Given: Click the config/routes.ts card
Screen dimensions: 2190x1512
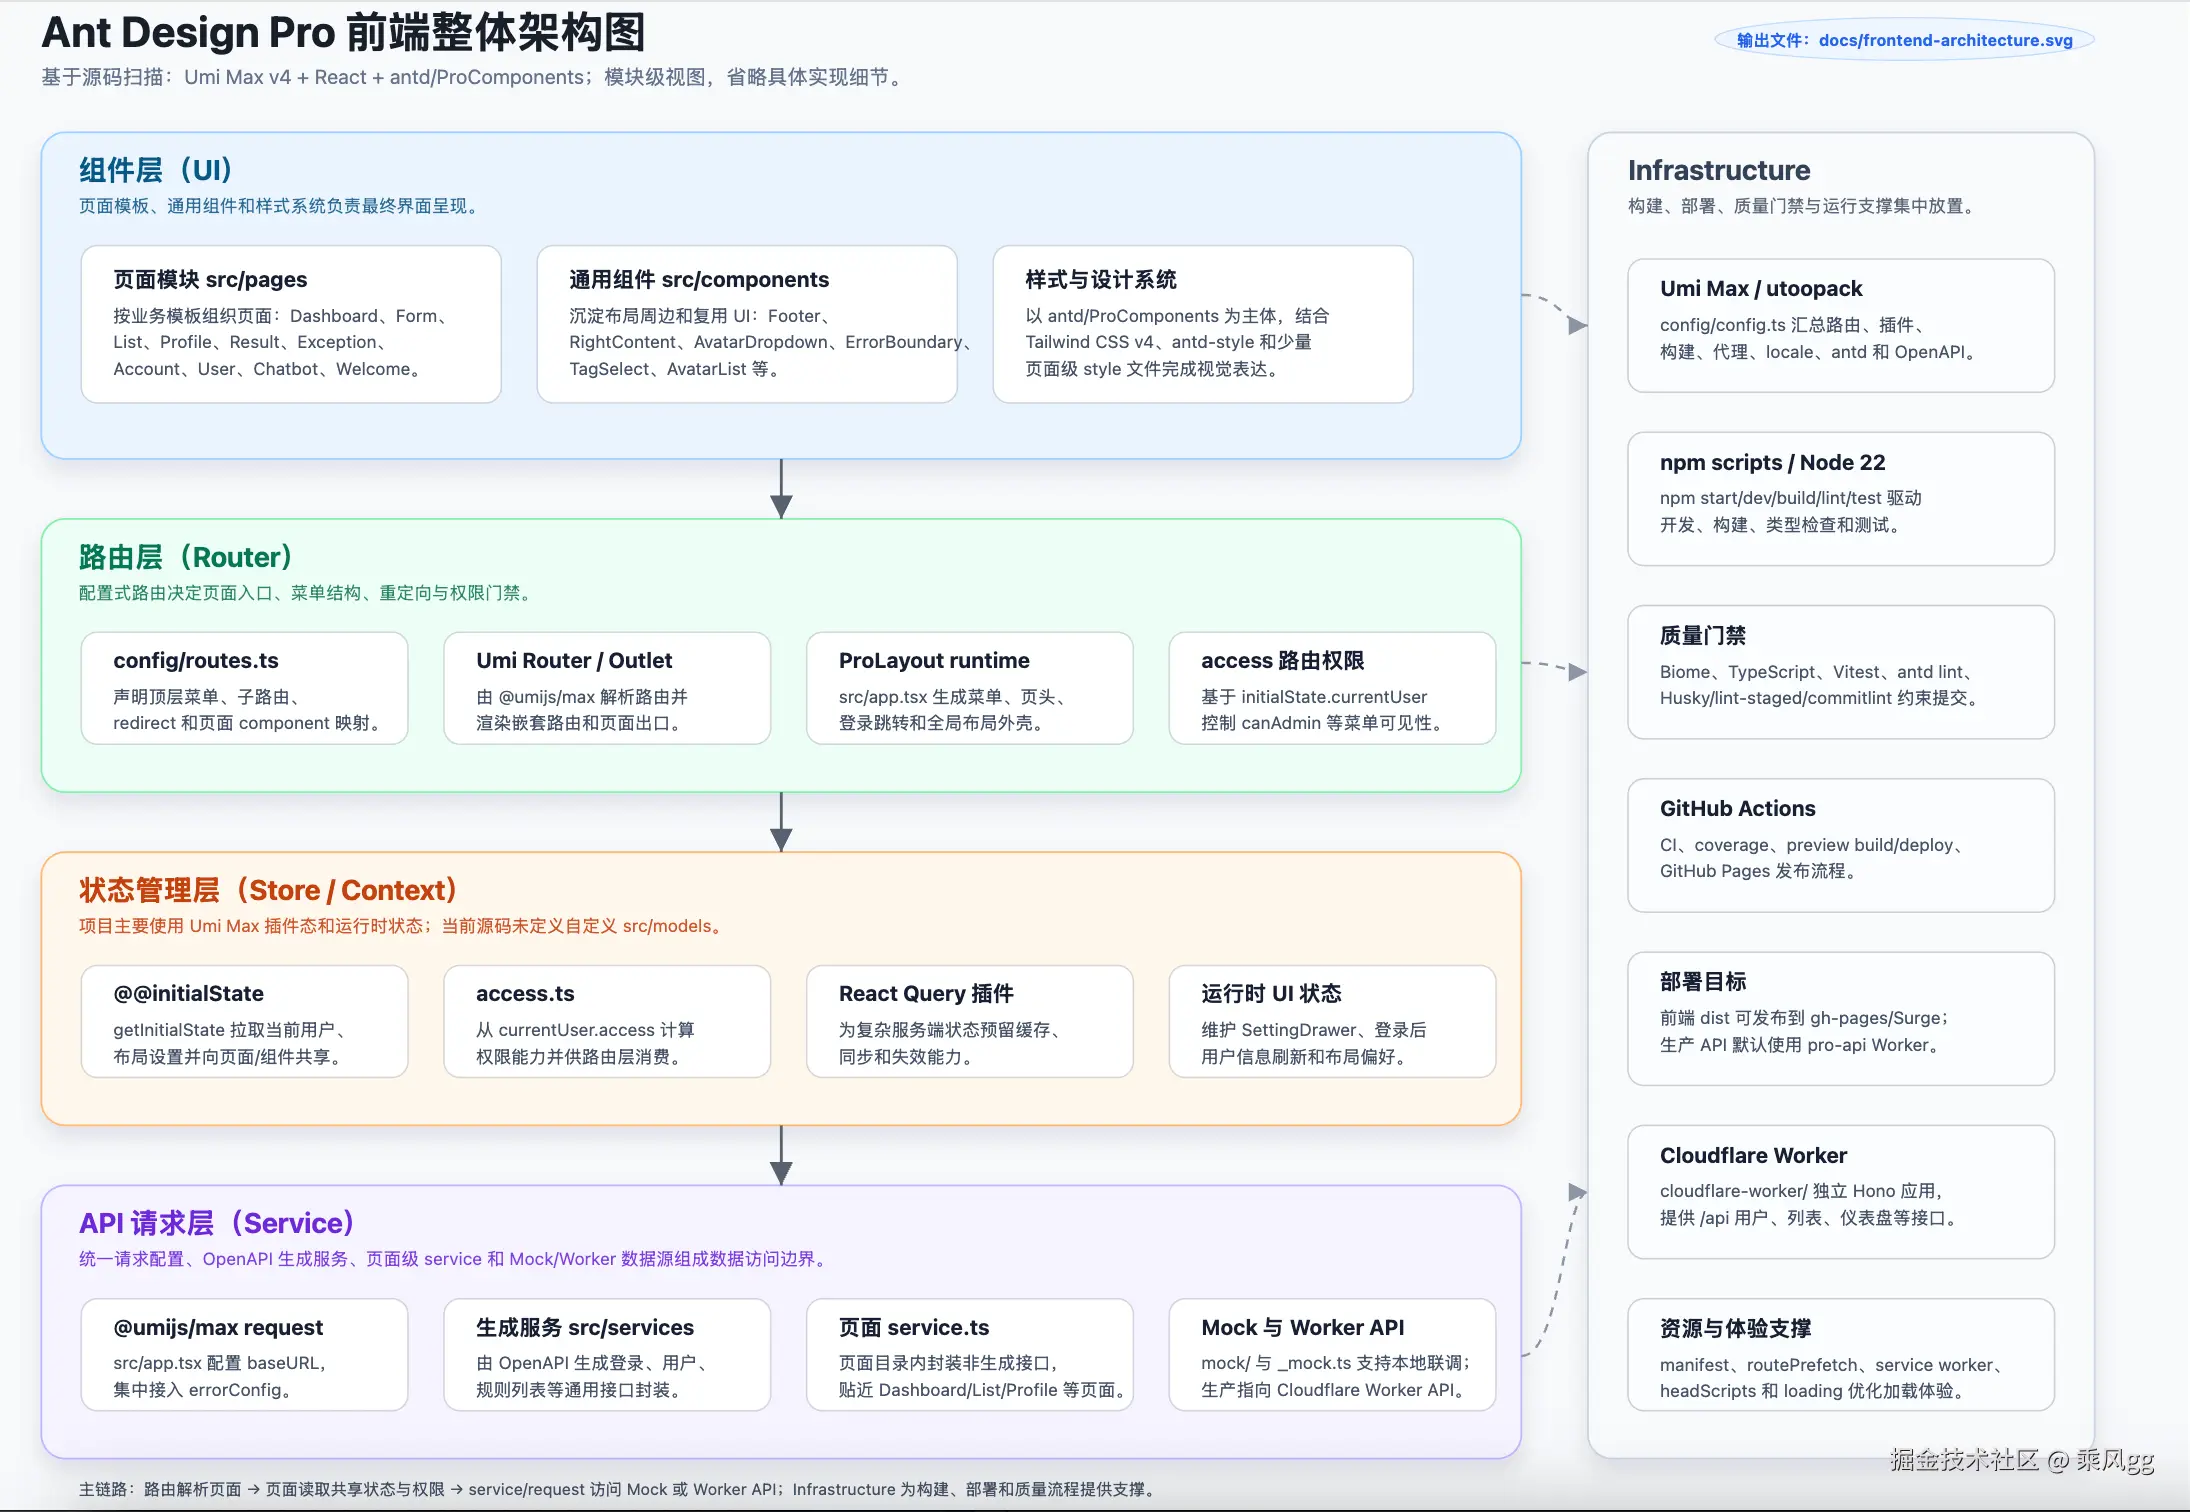Looking at the screenshot, I should [244, 688].
